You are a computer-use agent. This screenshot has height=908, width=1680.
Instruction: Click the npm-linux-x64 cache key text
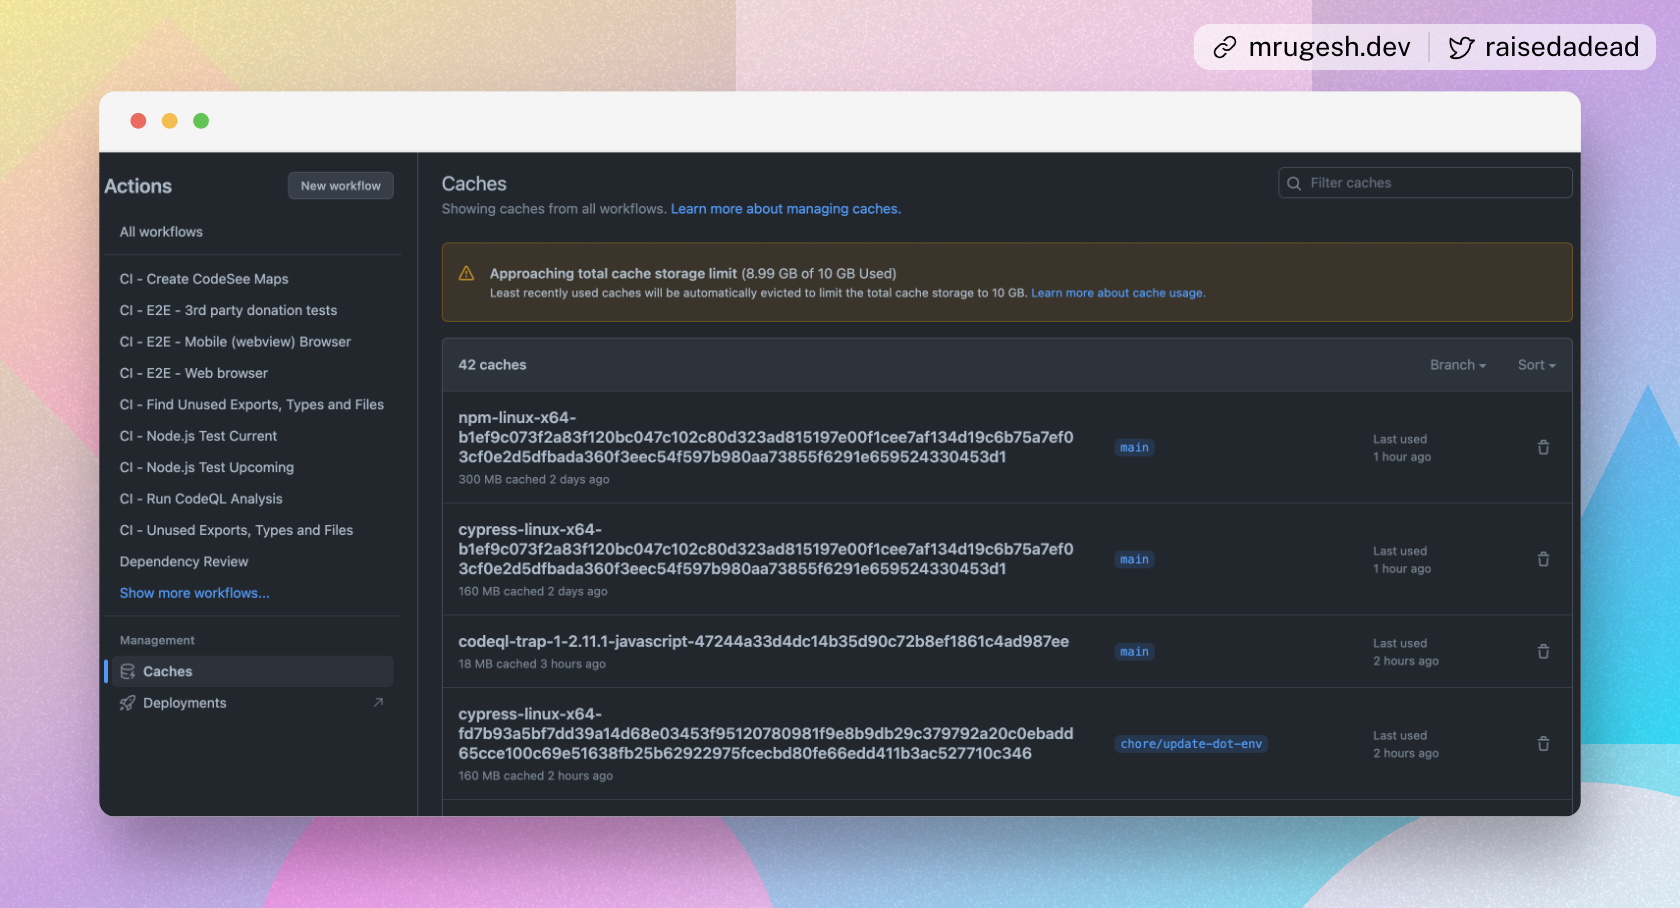(766, 437)
